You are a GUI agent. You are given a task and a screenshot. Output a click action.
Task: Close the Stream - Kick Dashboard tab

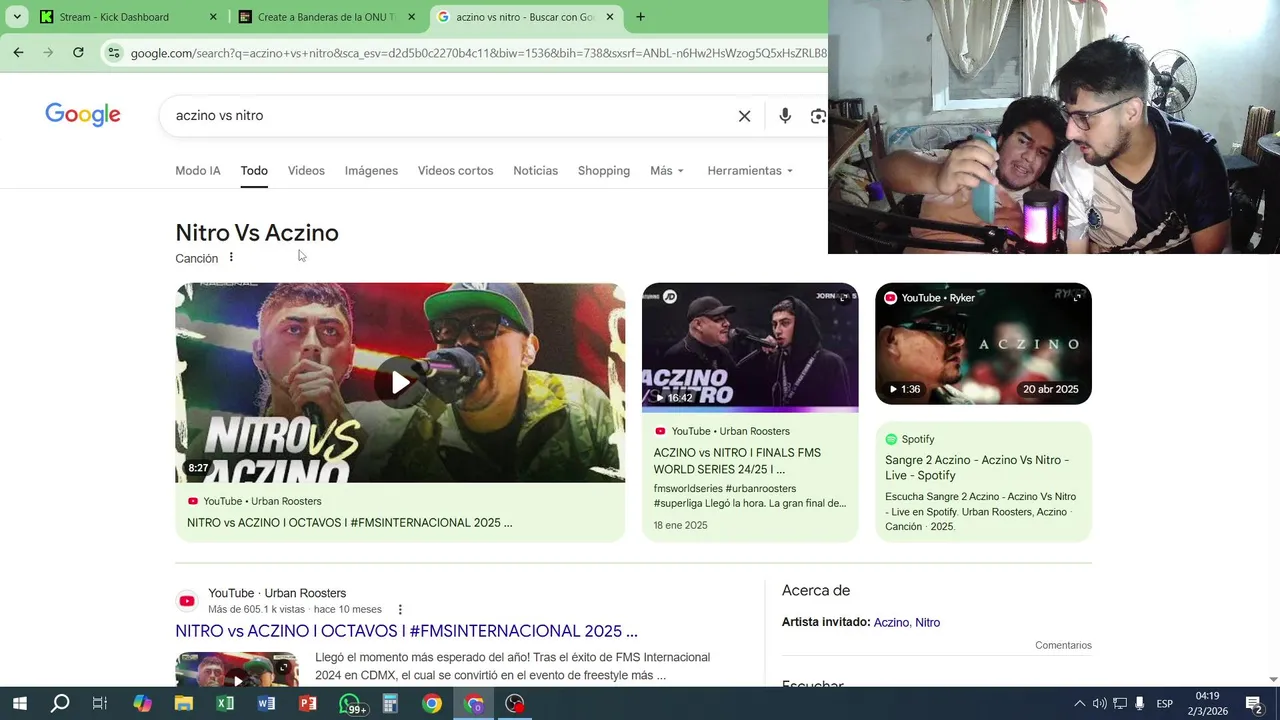[213, 17]
